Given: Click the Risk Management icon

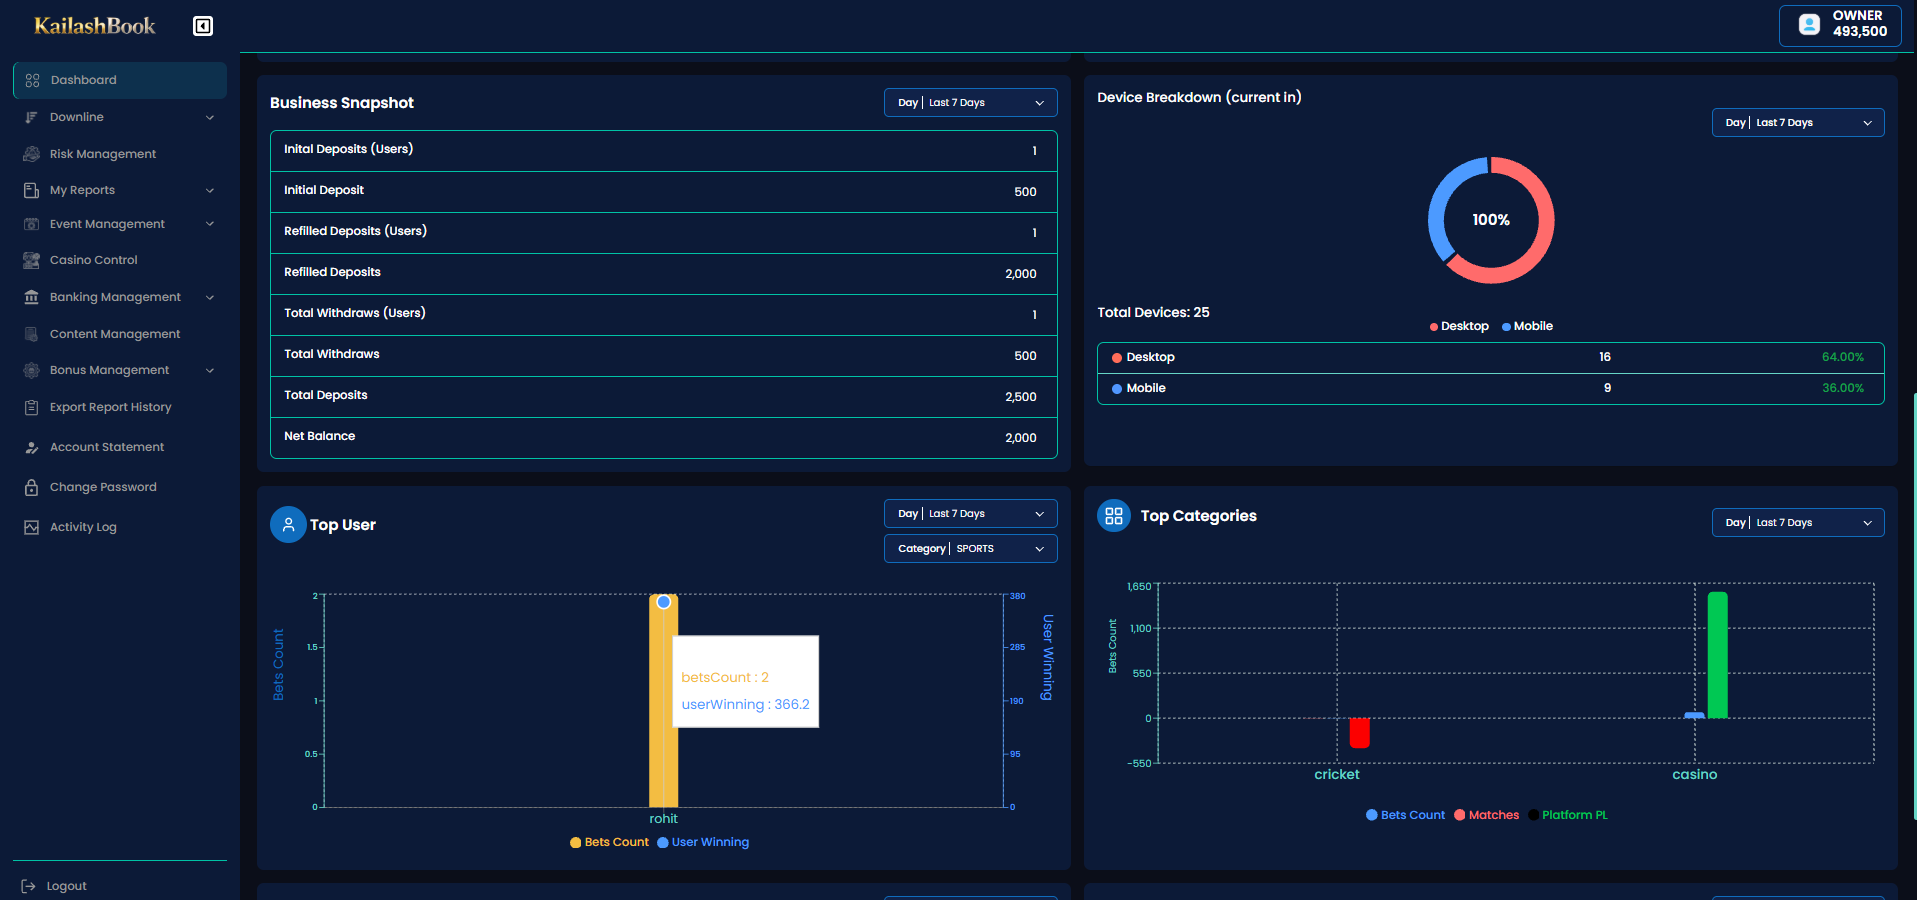Looking at the screenshot, I should pyautogui.click(x=31, y=154).
